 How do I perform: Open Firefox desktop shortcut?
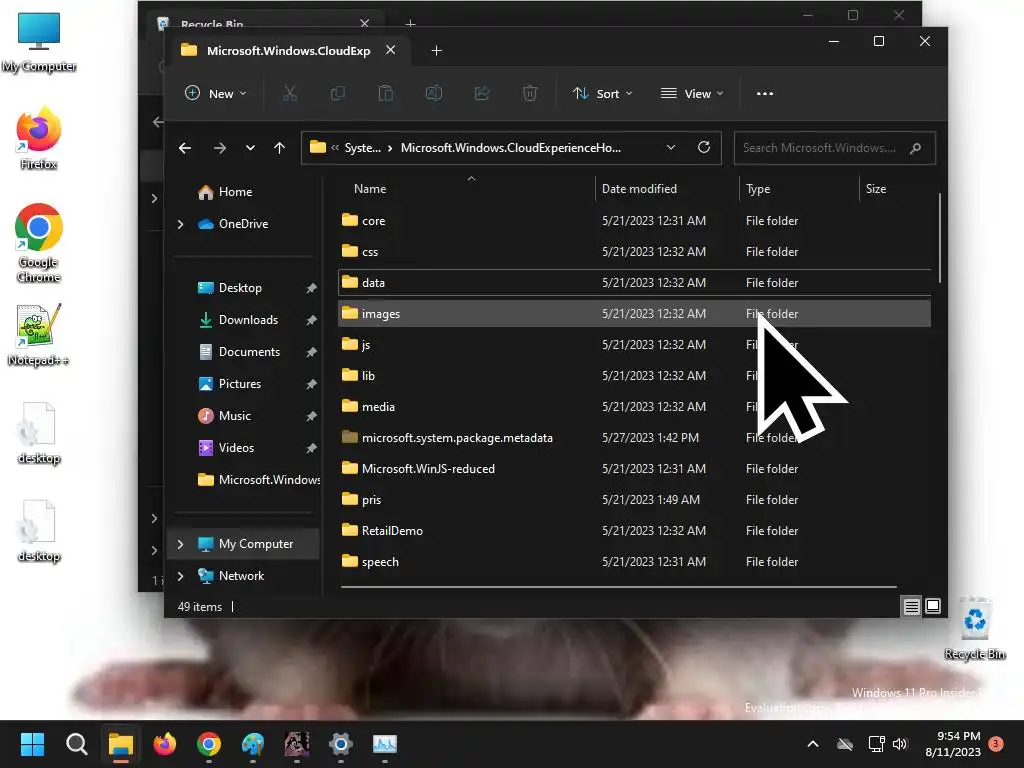click(39, 138)
